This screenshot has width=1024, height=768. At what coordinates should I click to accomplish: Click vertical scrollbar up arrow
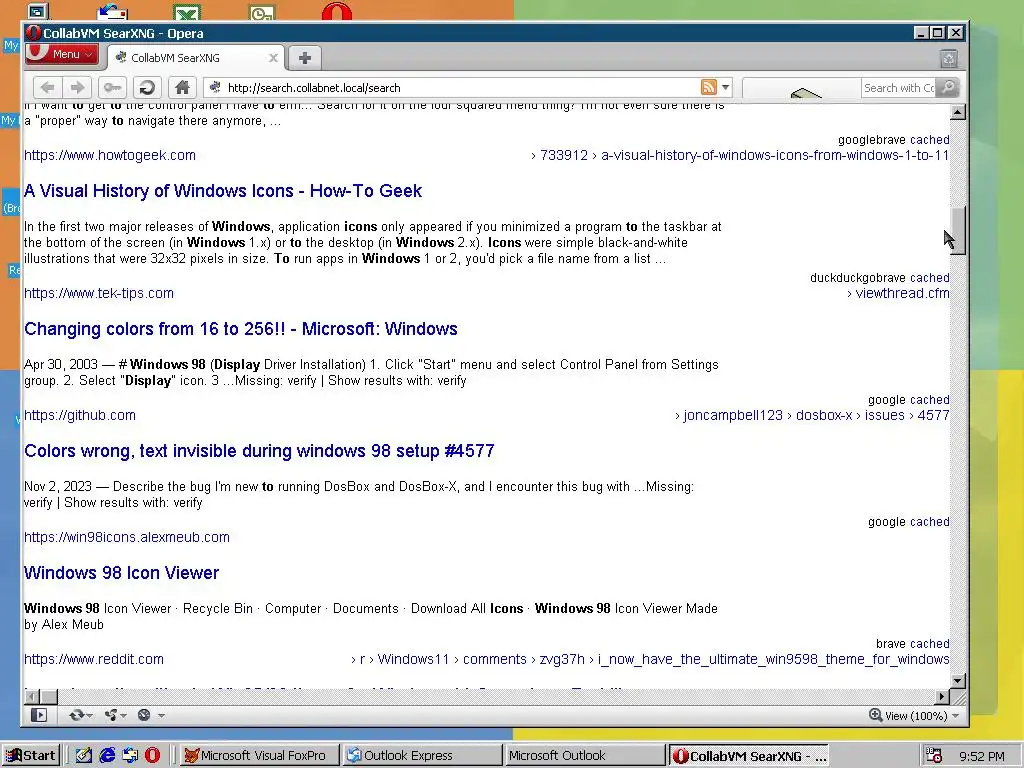[957, 112]
